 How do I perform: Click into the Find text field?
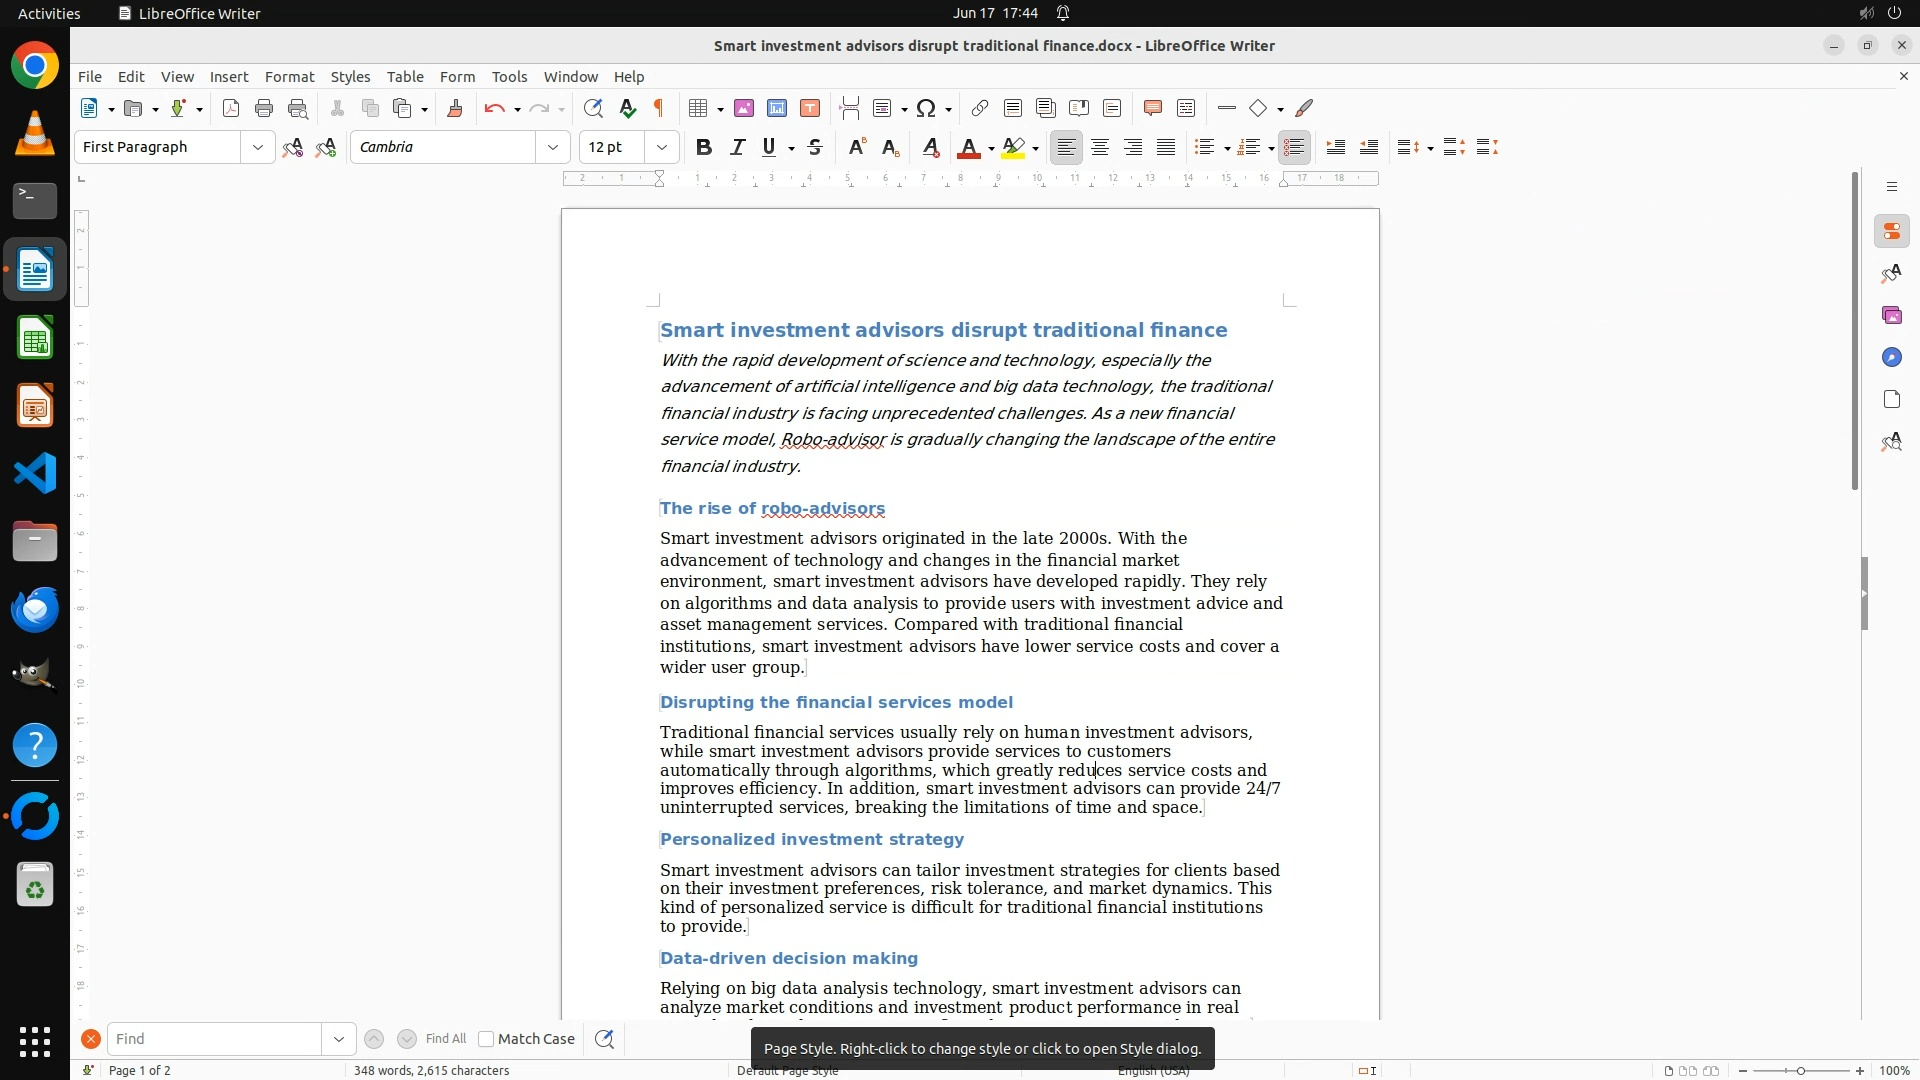pyautogui.click(x=214, y=1039)
